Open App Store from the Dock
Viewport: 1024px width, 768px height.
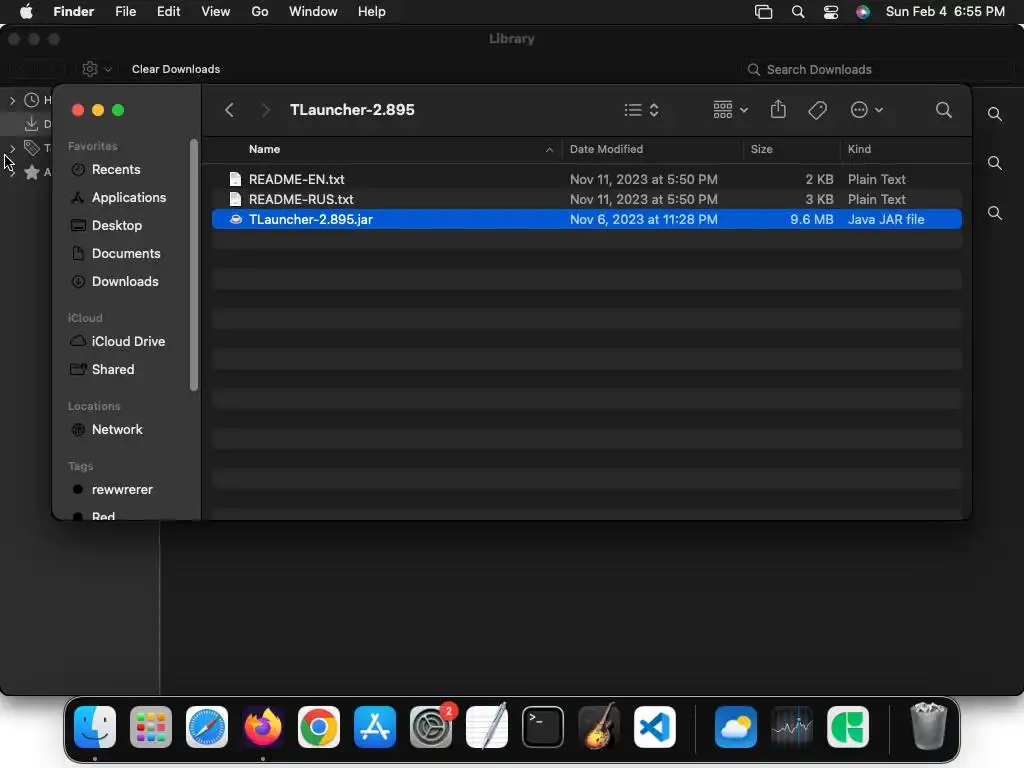[375, 727]
